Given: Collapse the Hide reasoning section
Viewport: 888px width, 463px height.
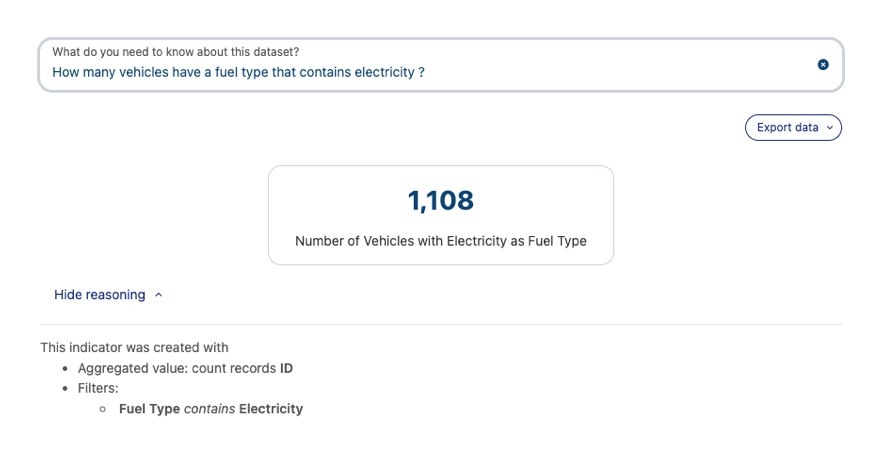Looking at the screenshot, I should coord(100,295).
